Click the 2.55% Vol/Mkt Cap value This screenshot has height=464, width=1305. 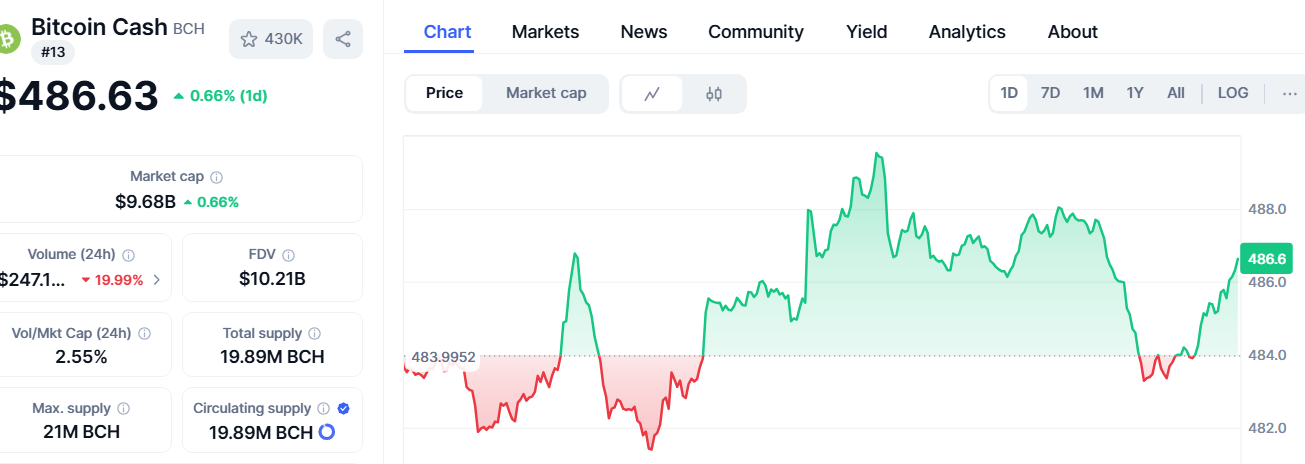tap(81, 356)
